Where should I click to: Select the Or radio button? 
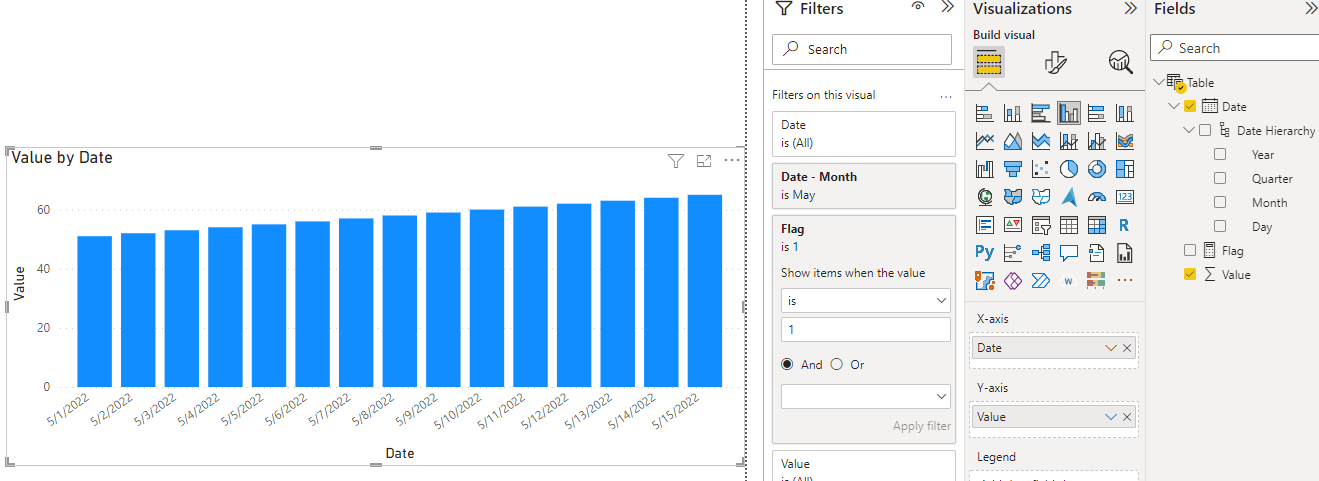coord(837,365)
